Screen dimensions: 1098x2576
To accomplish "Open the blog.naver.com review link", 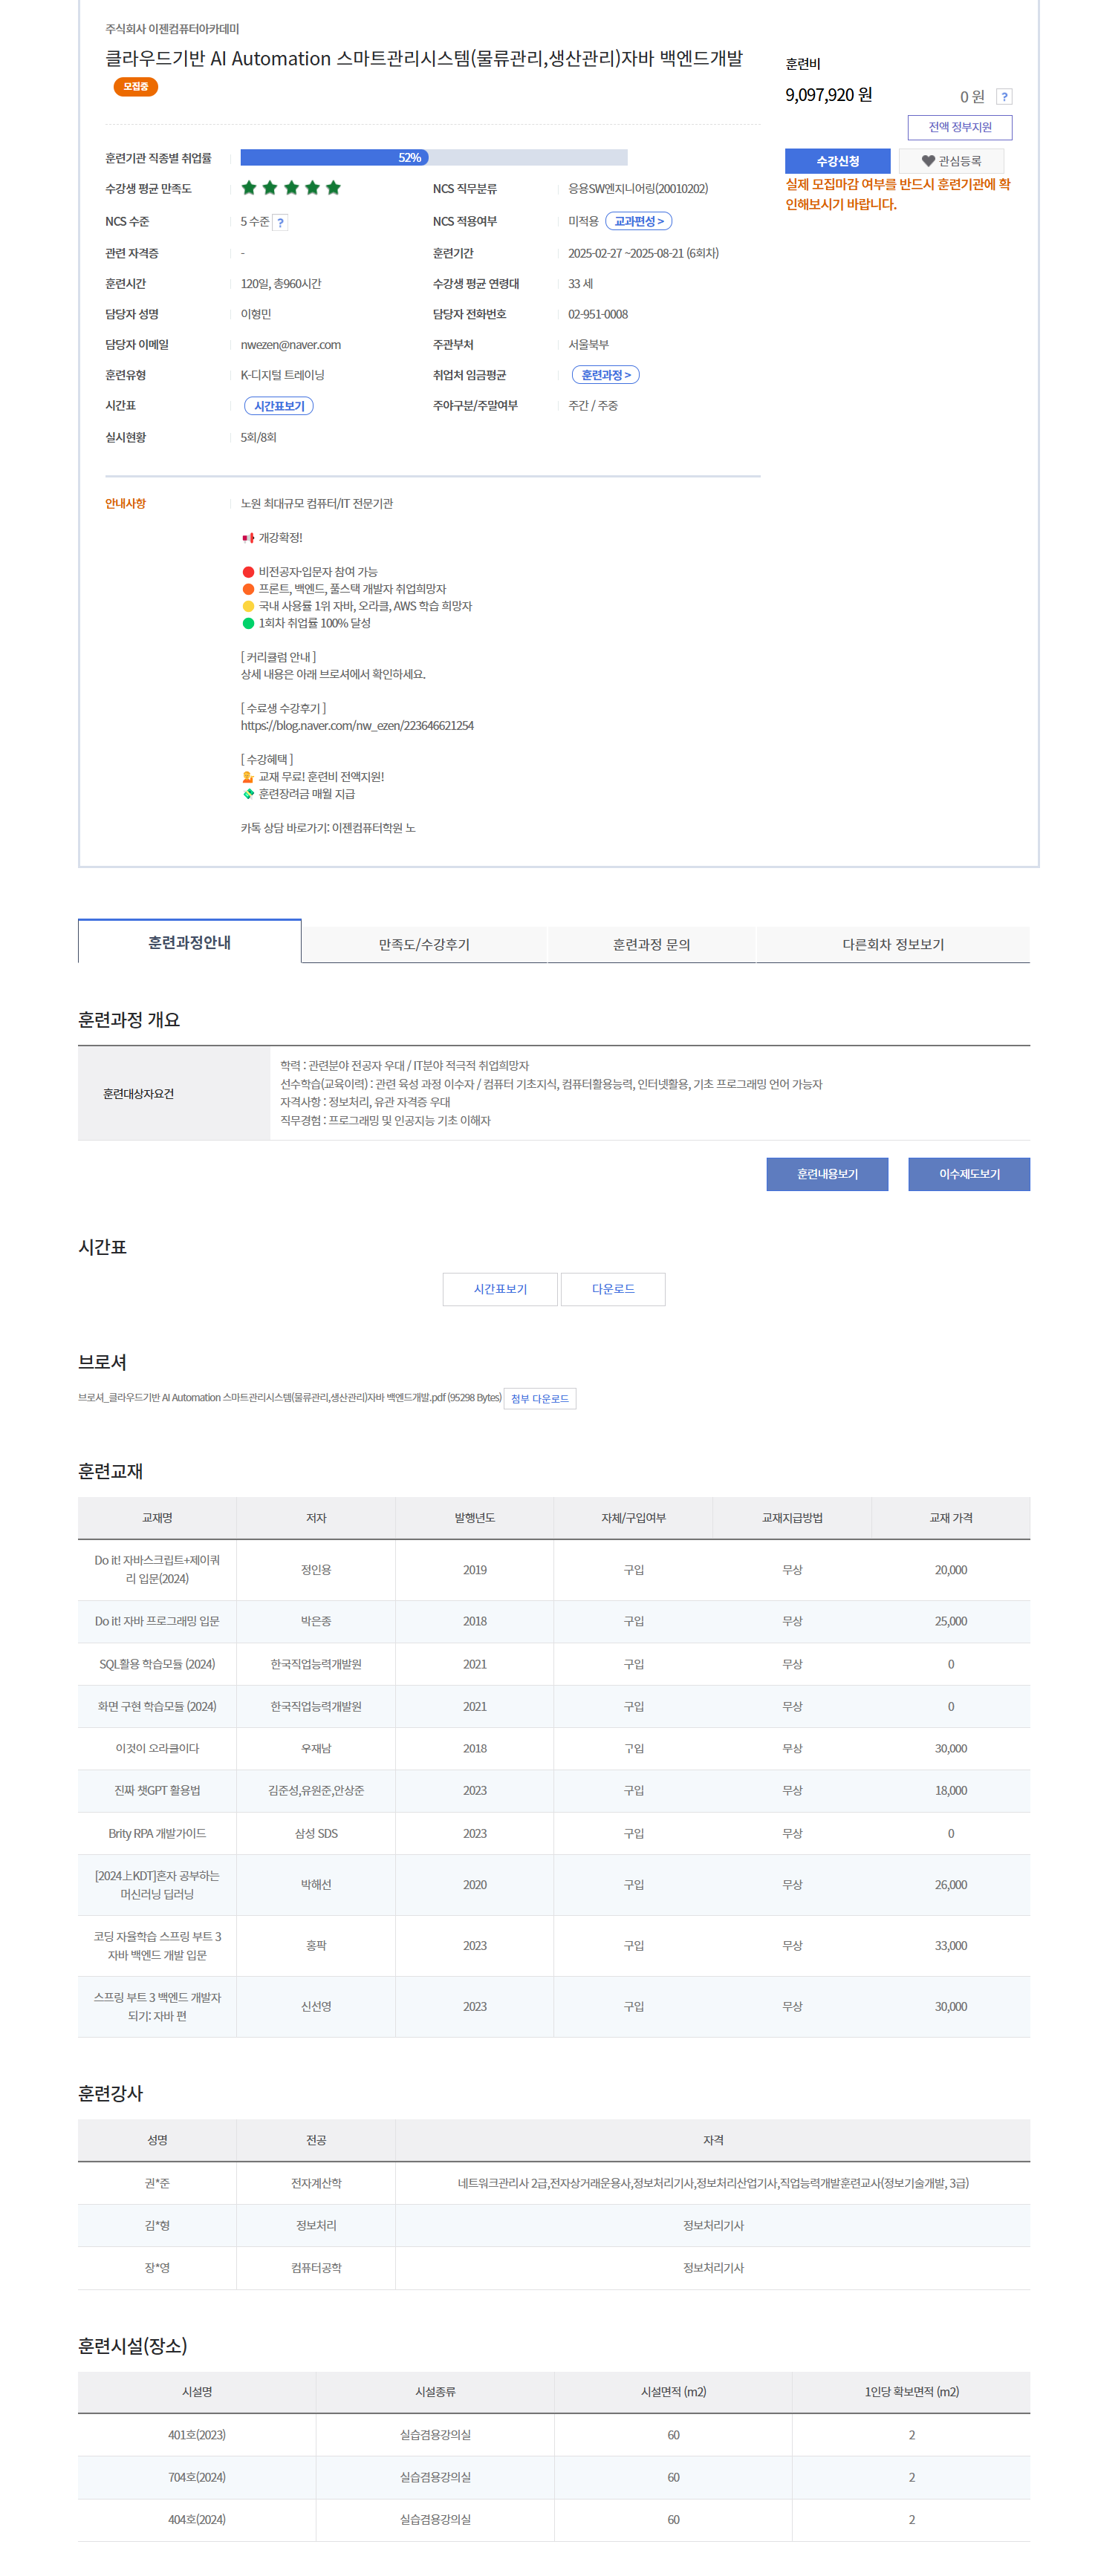I will (x=357, y=726).
